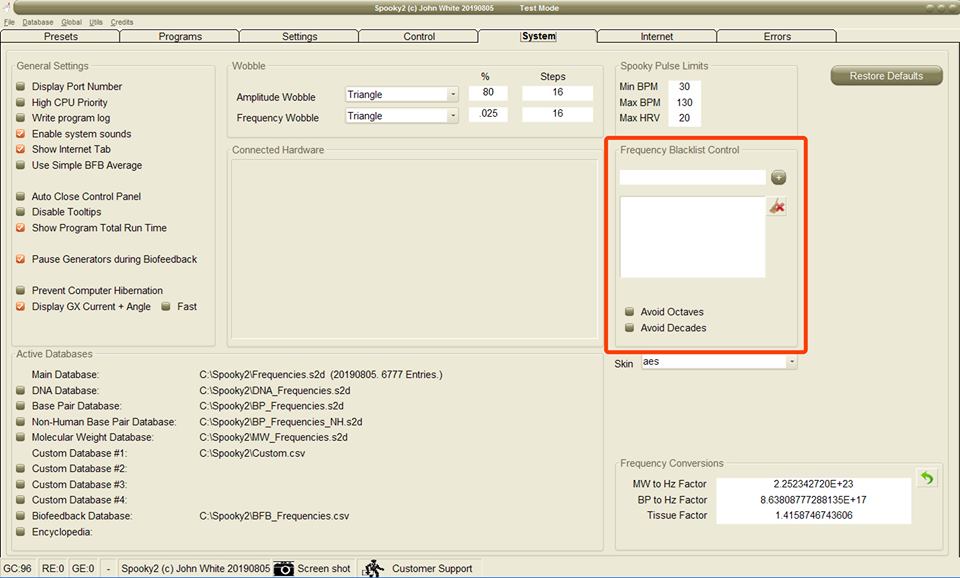Toggle the Fast option for GX display
Viewport: 960px width, 578px height.
click(166, 307)
